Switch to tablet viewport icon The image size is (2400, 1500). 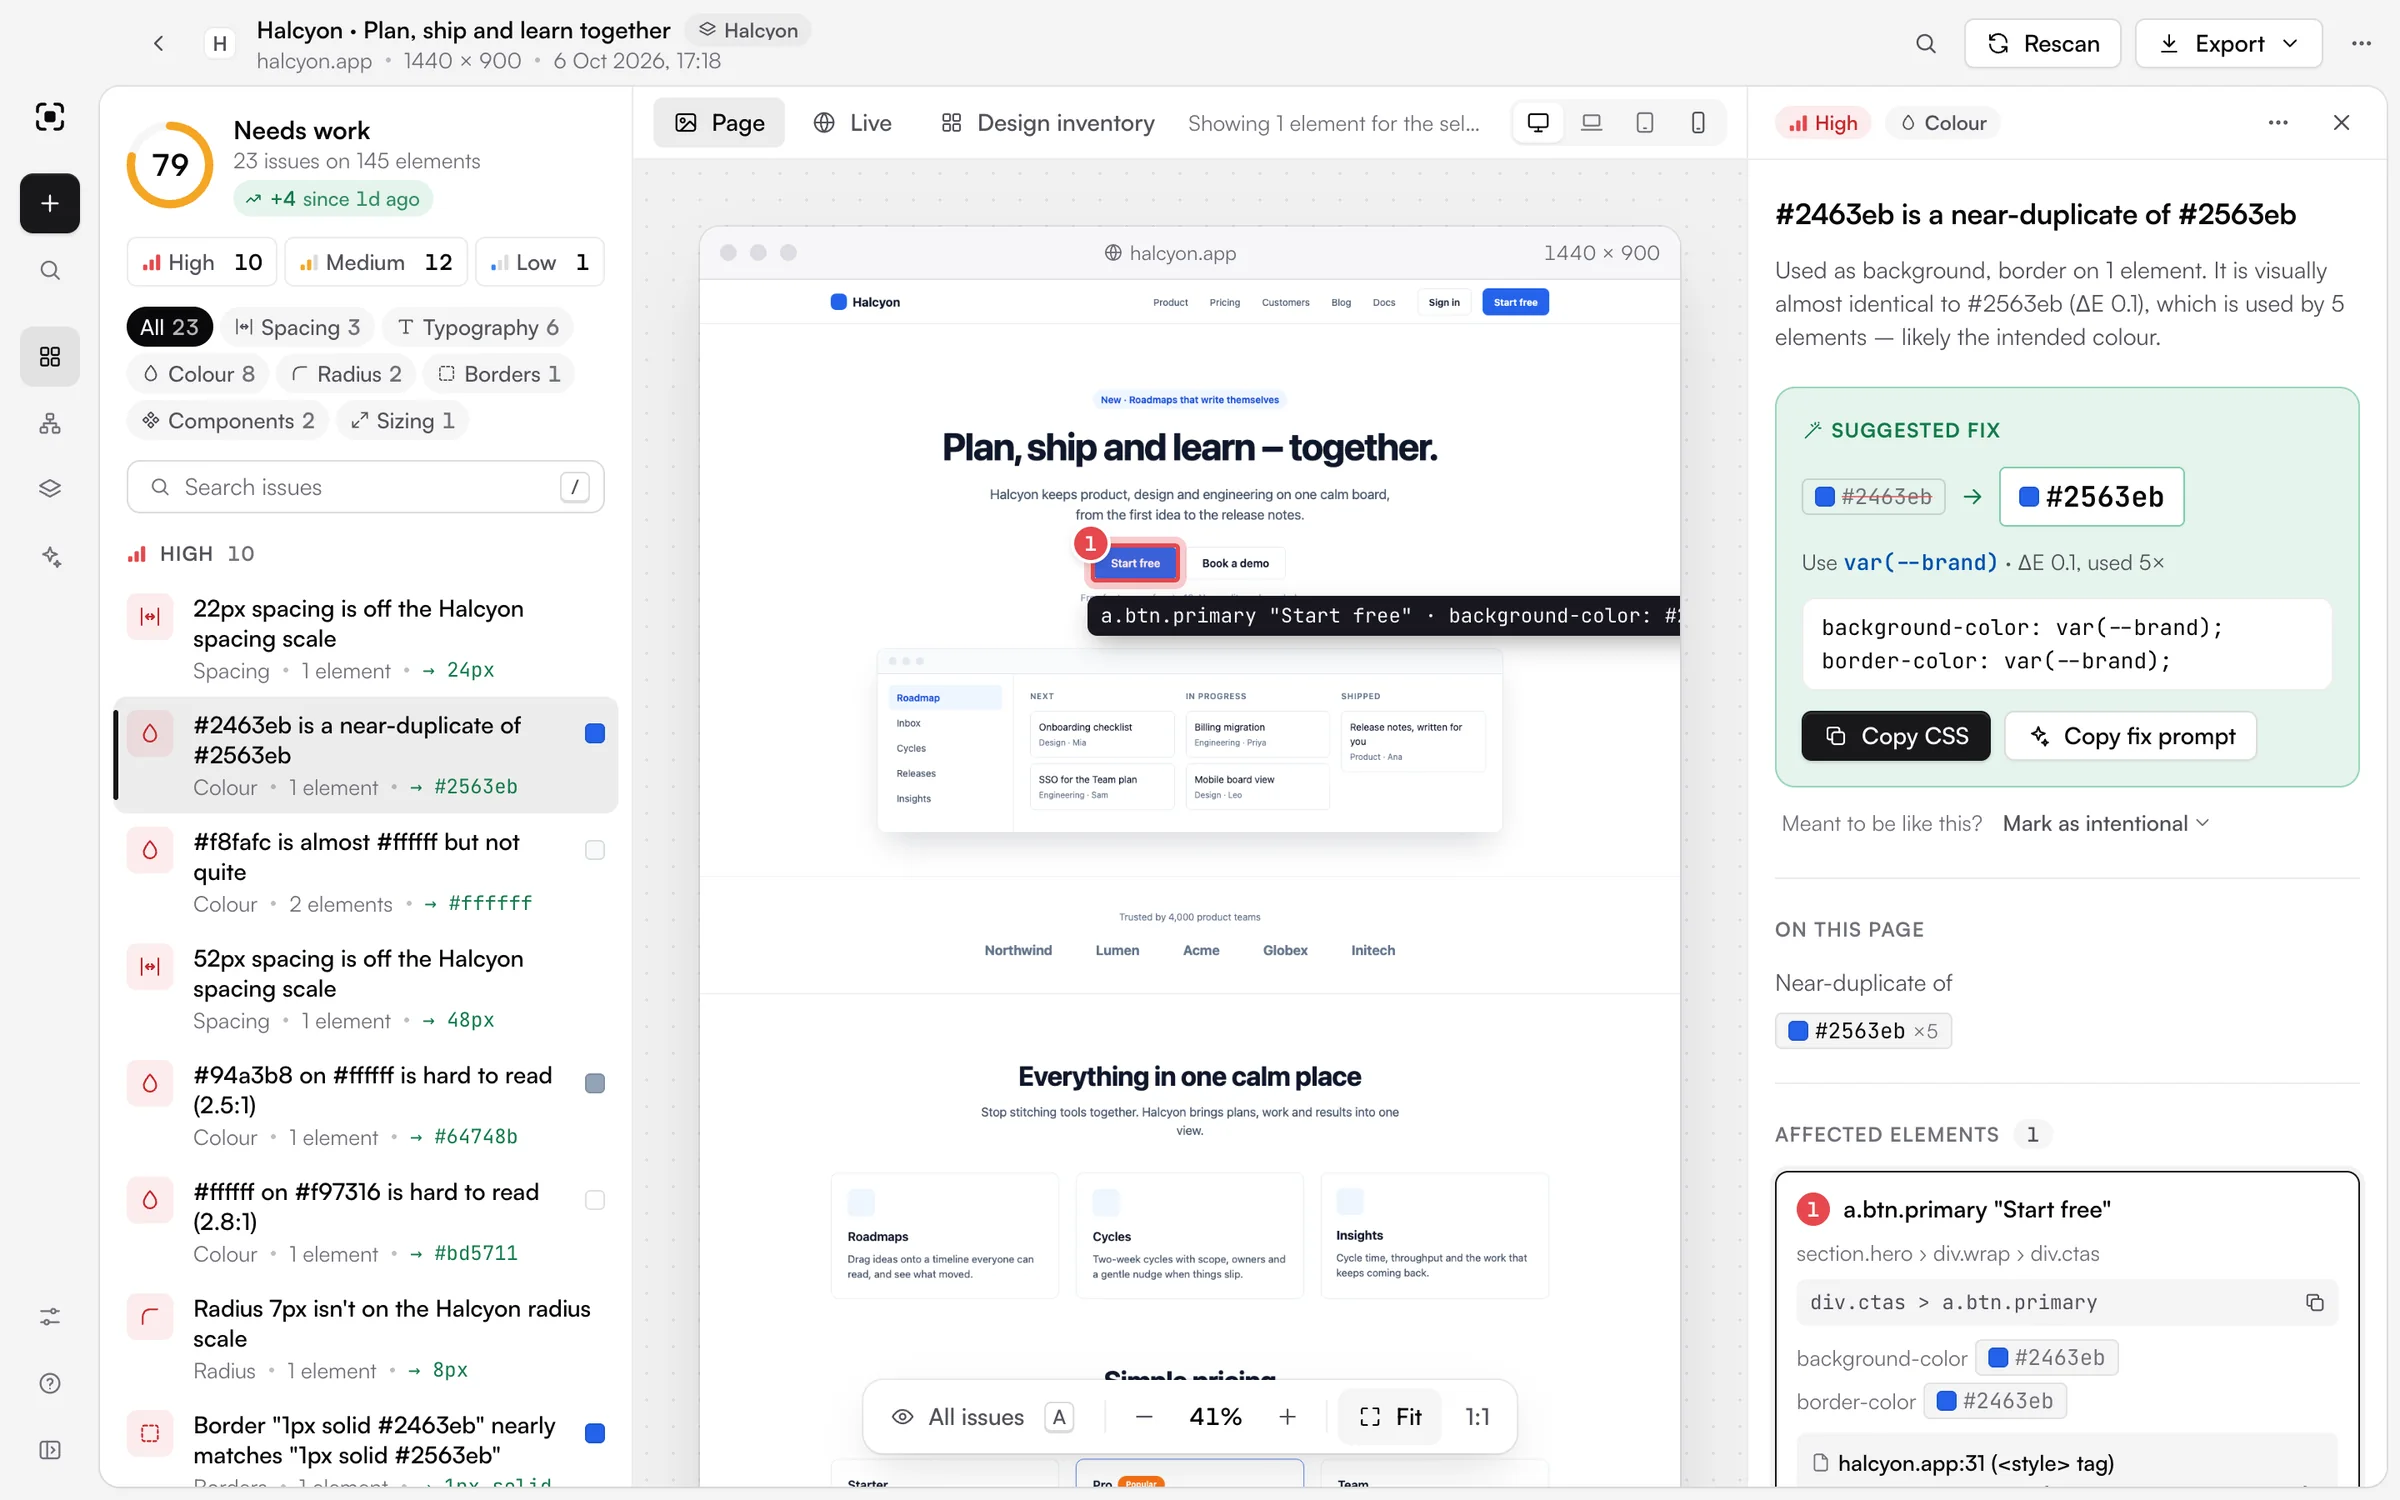click(x=1644, y=123)
